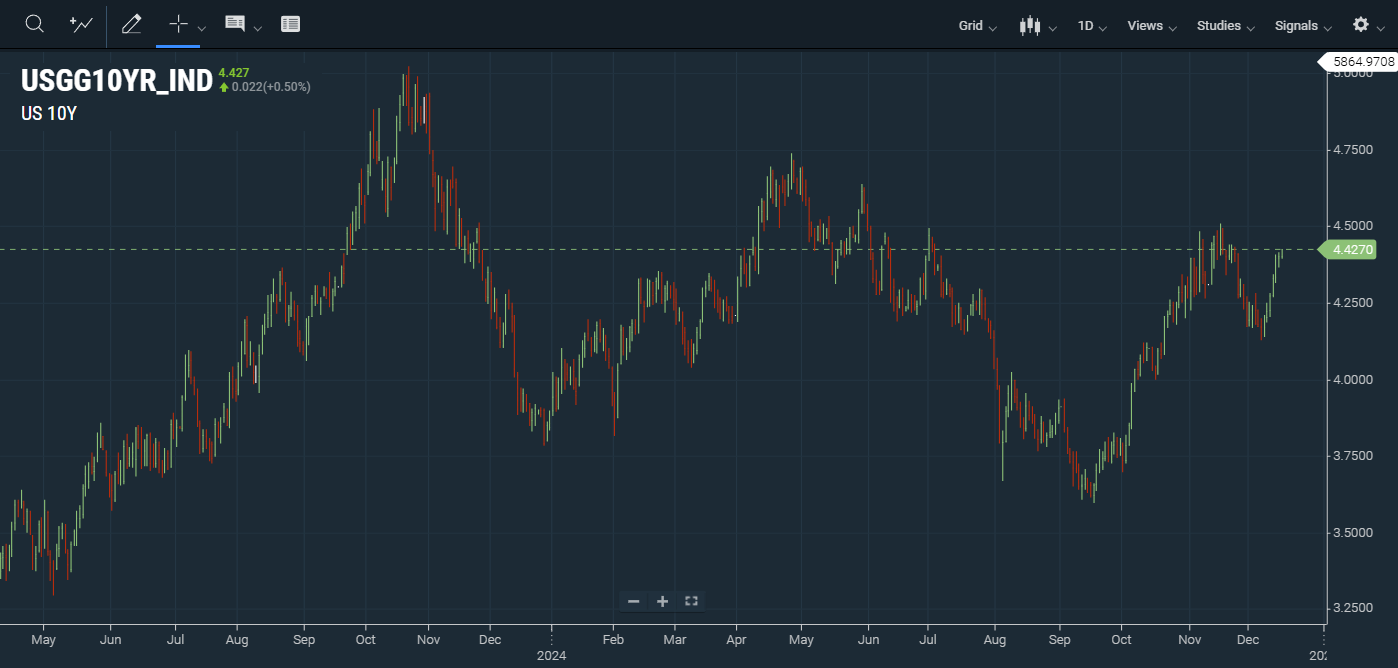Click the 4.7500 price axis label

(x=1353, y=150)
